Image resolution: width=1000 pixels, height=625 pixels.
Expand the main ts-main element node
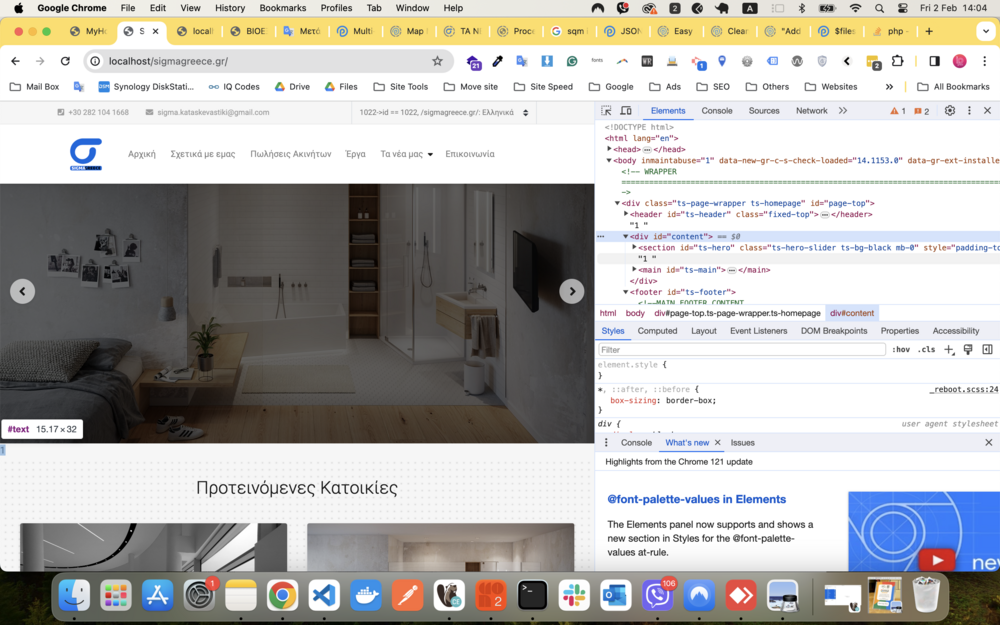(x=634, y=269)
